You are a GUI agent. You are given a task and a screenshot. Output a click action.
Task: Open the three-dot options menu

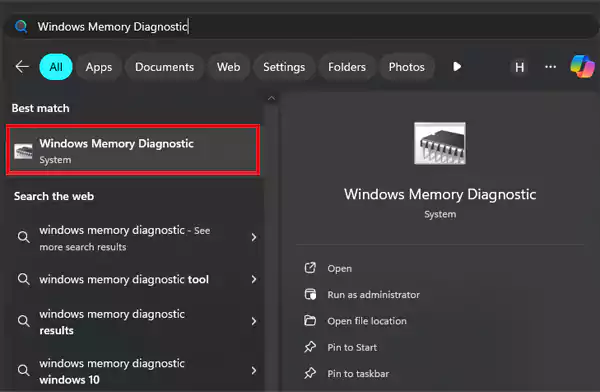[x=550, y=67]
